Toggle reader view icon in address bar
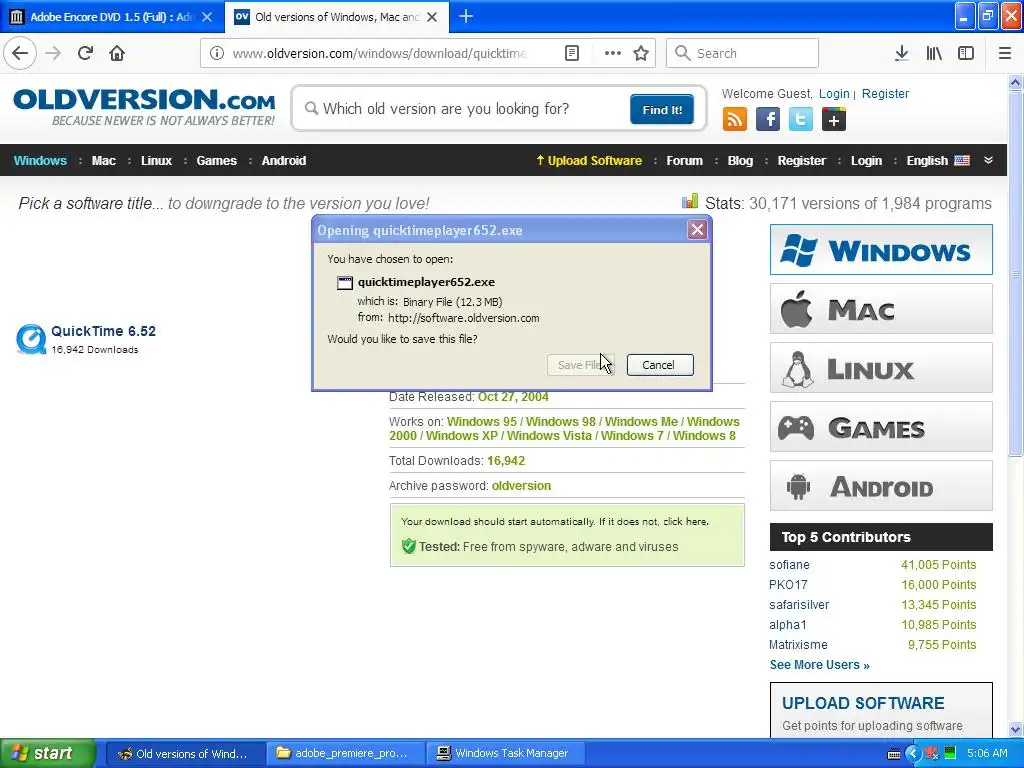This screenshot has width=1024, height=768. 572,53
